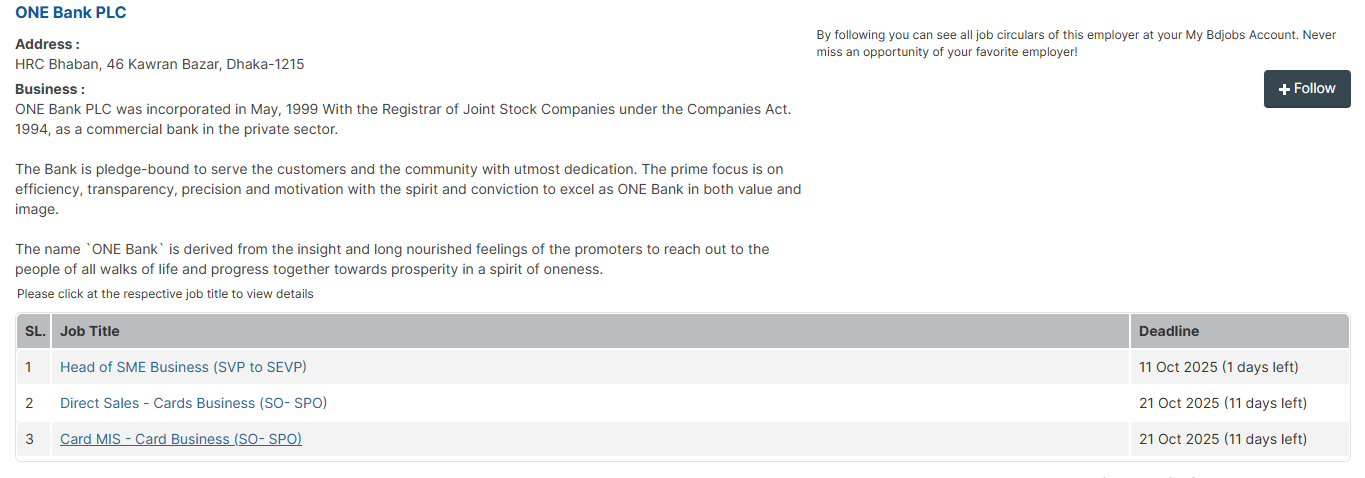Click the SL. column header
This screenshot has width=1365, height=478.
tap(35, 331)
